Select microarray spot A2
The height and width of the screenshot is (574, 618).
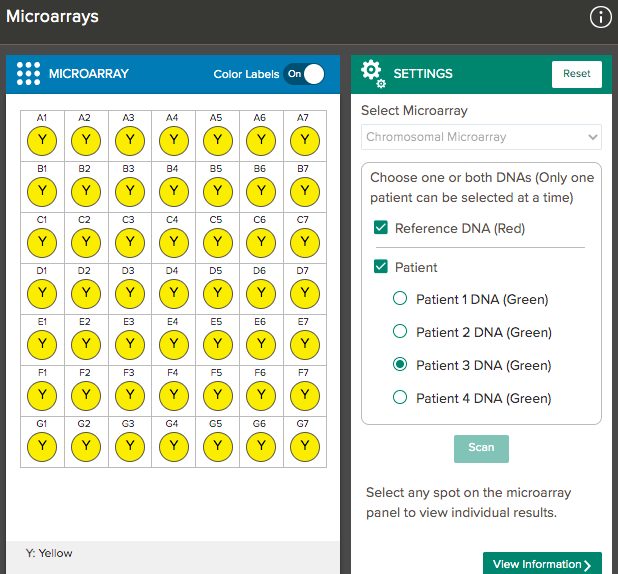point(86,141)
